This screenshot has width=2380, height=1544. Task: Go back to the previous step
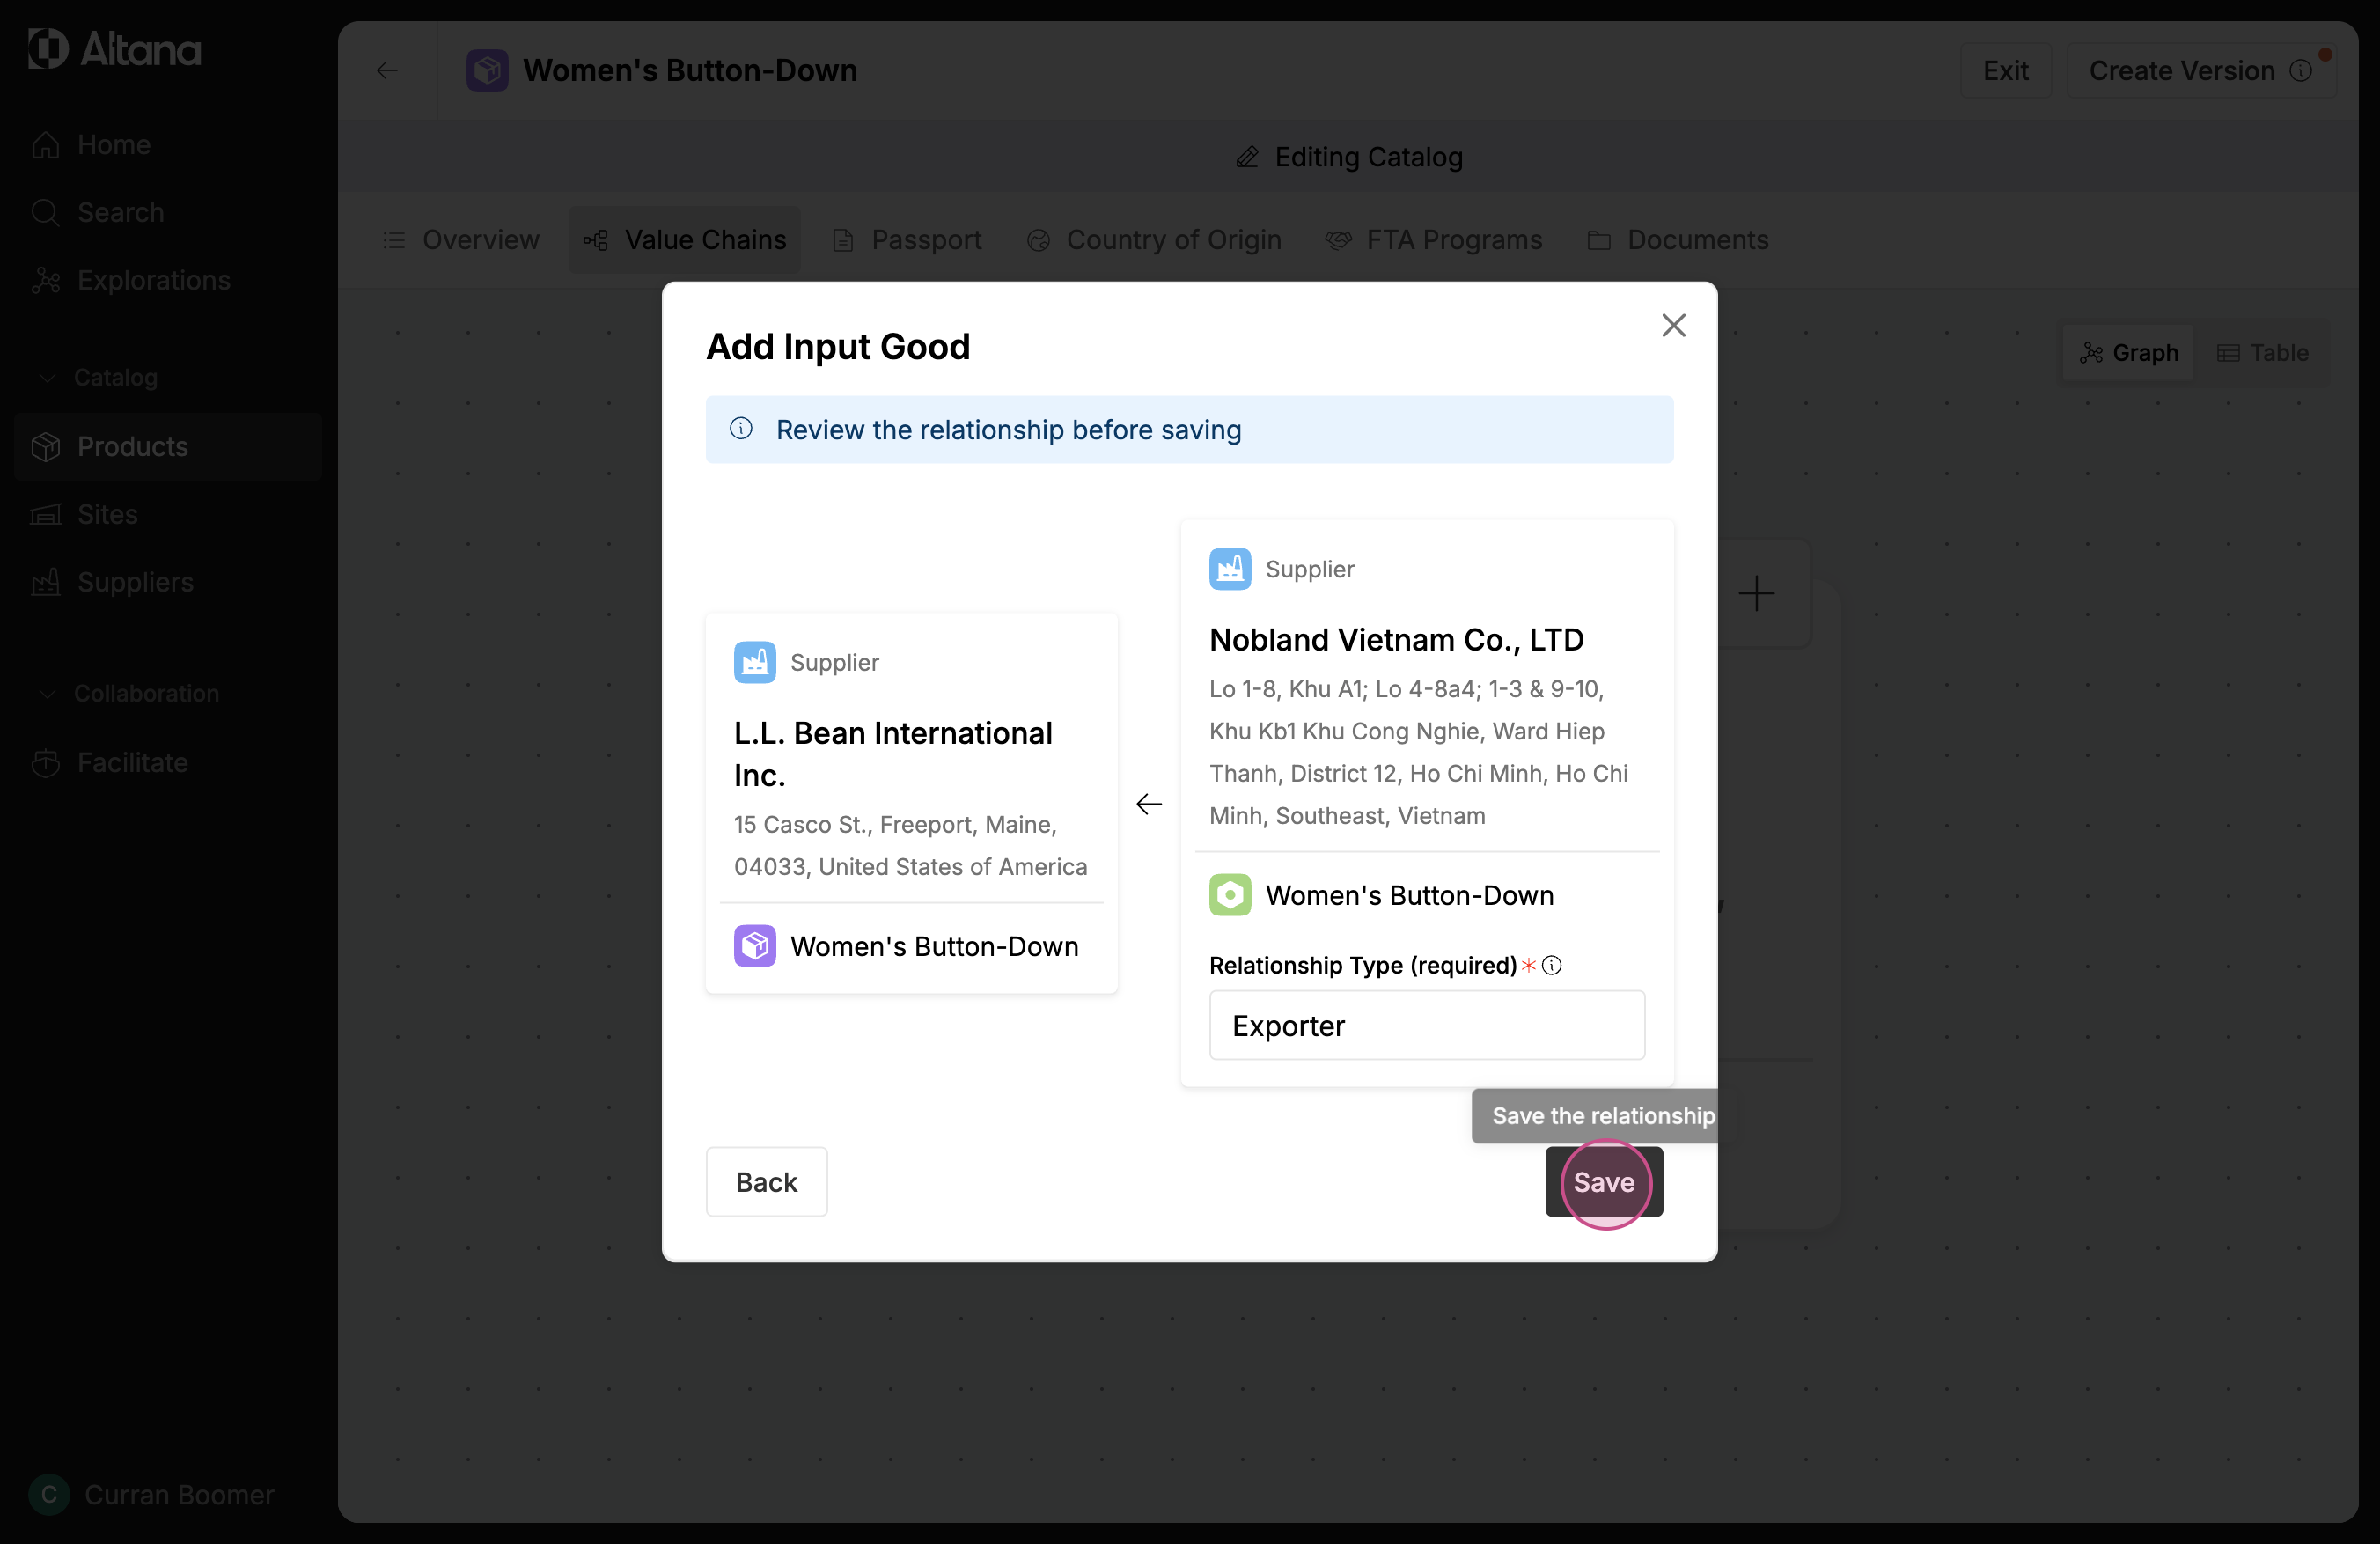point(766,1182)
